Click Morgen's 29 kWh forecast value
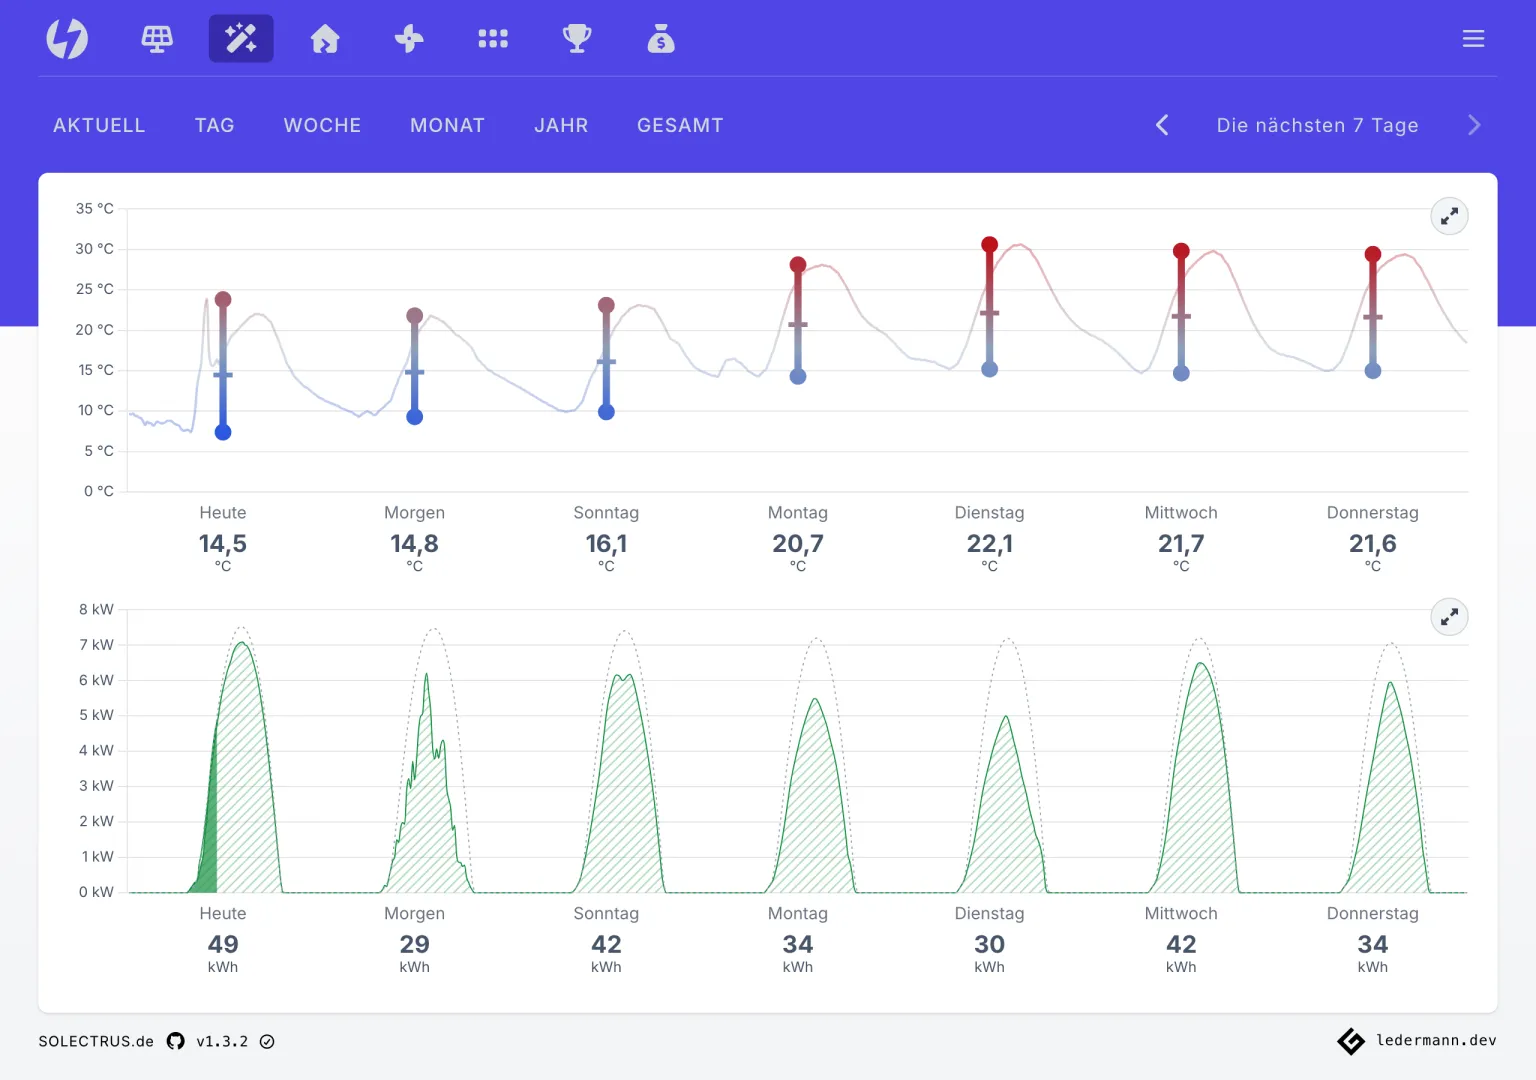 click(415, 945)
